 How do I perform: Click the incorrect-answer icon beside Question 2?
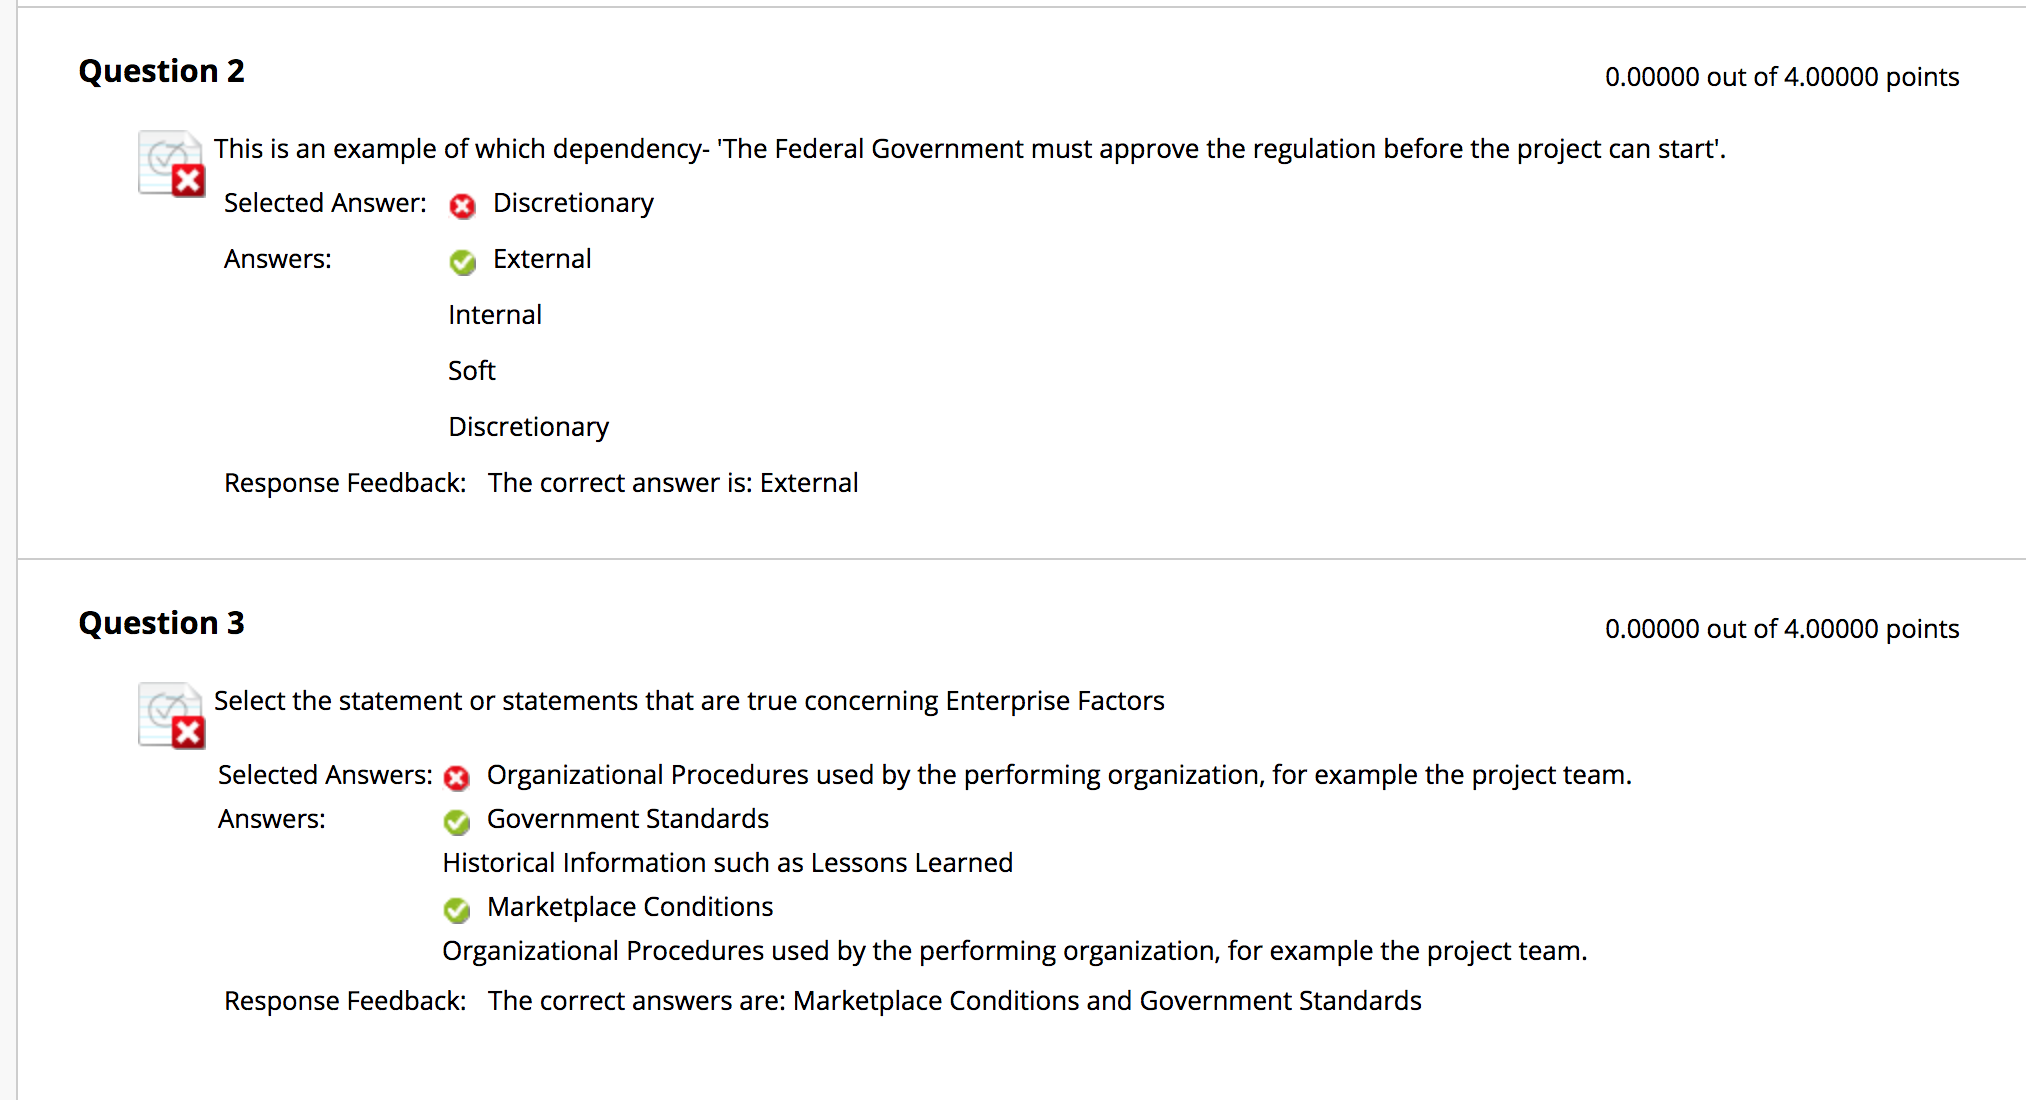point(172,164)
